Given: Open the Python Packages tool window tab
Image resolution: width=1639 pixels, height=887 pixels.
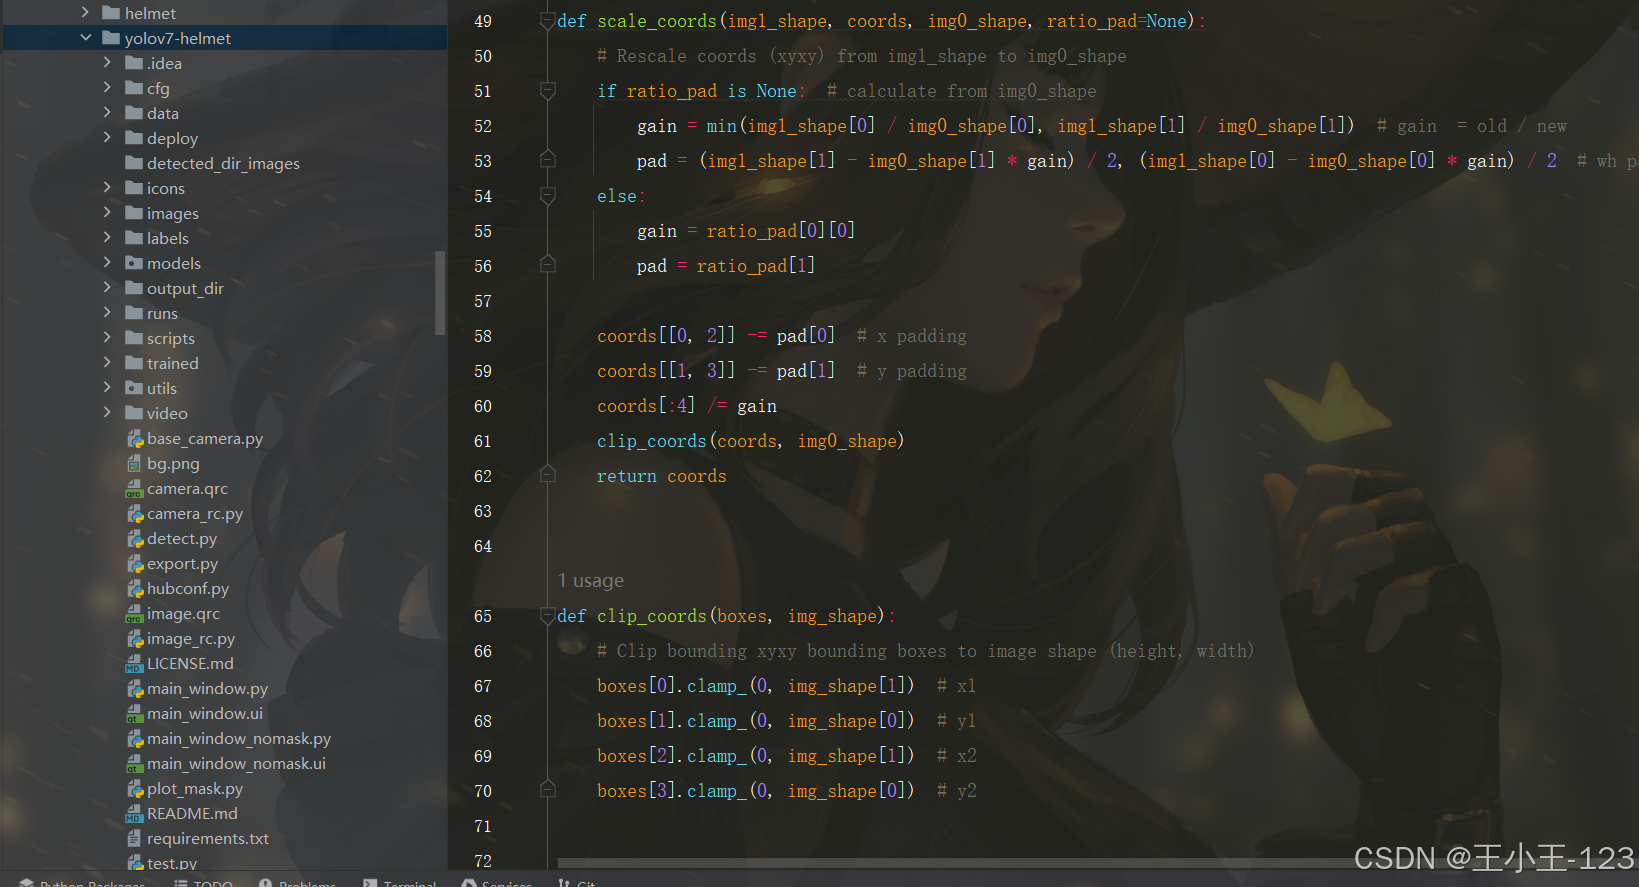Looking at the screenshot, I should coord(81,883).
